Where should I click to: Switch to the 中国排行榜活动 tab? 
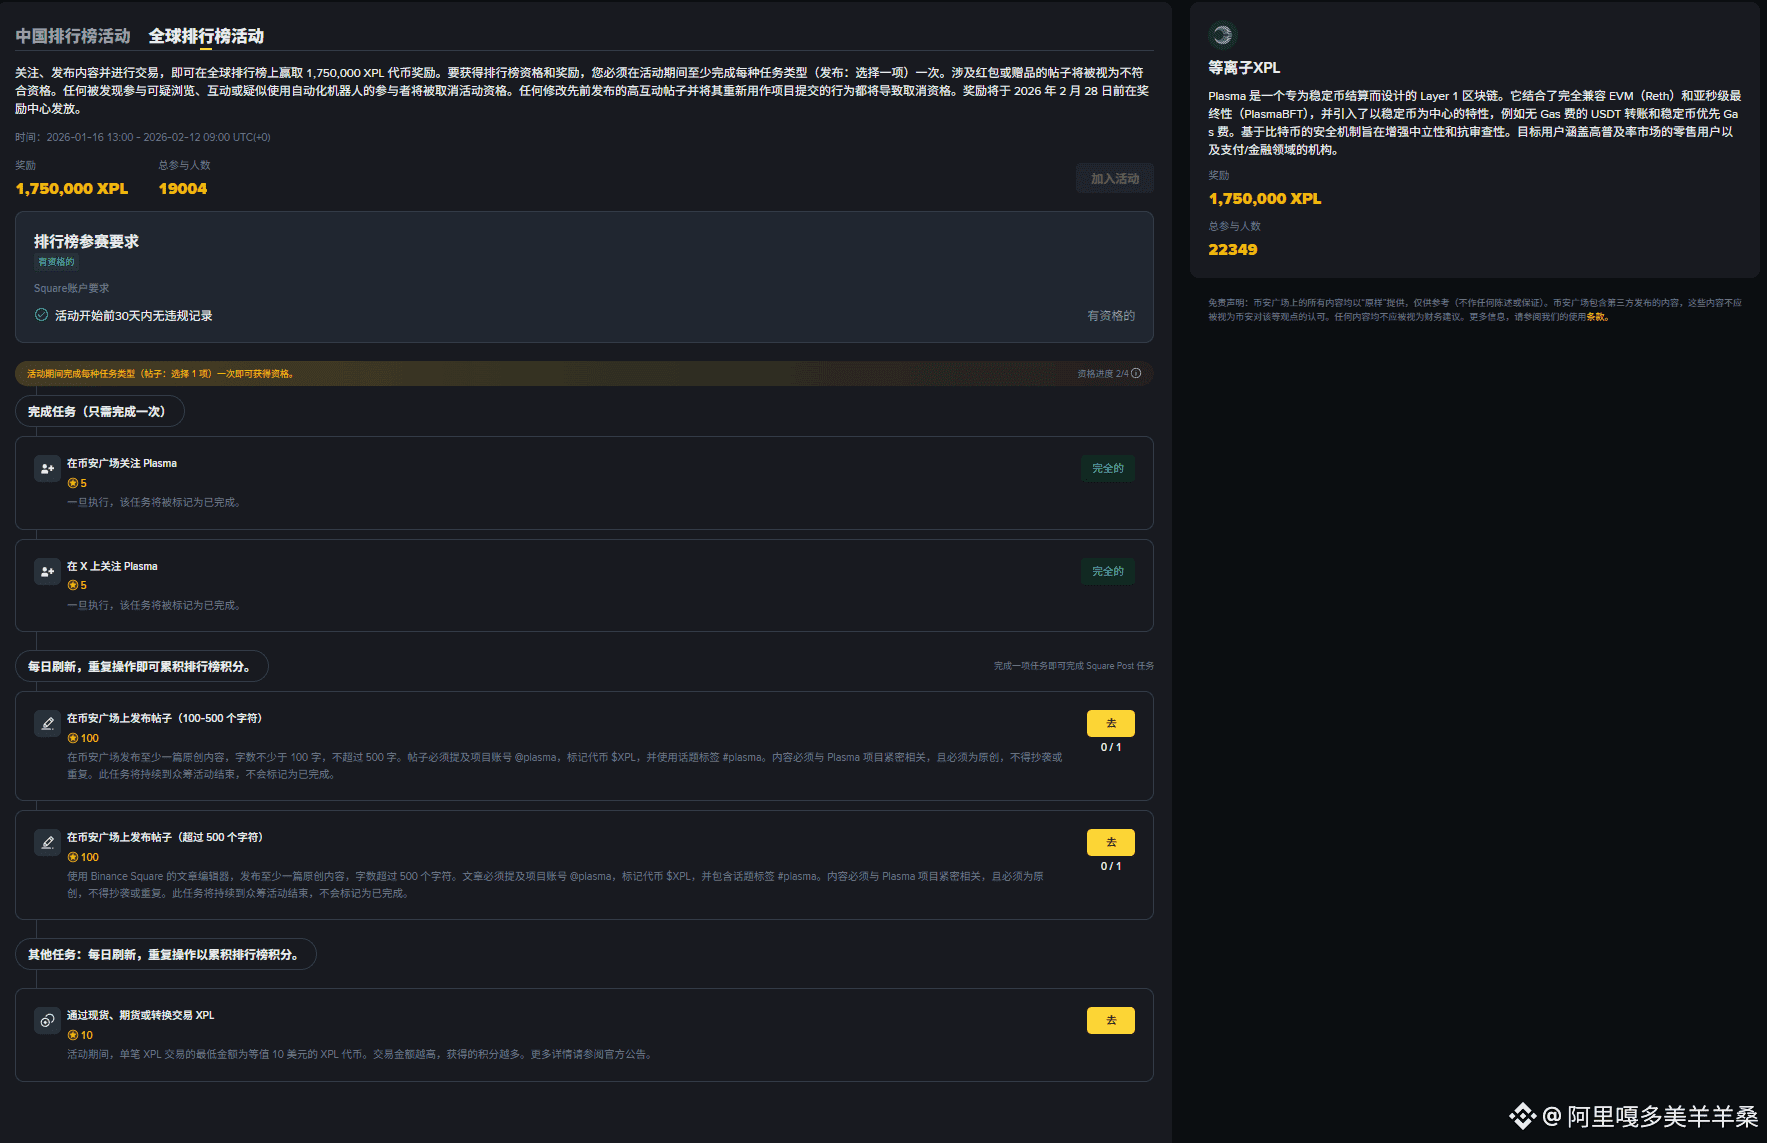(x=73, y=36)
